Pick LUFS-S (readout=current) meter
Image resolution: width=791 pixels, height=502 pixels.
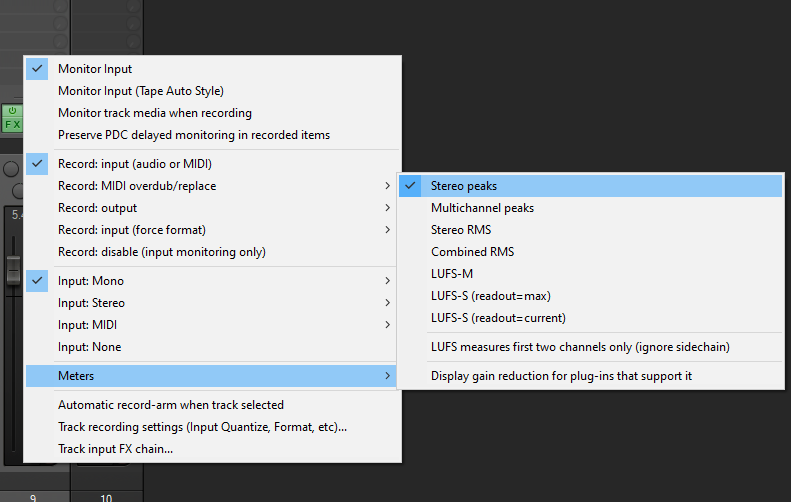(x=498, y=318)
